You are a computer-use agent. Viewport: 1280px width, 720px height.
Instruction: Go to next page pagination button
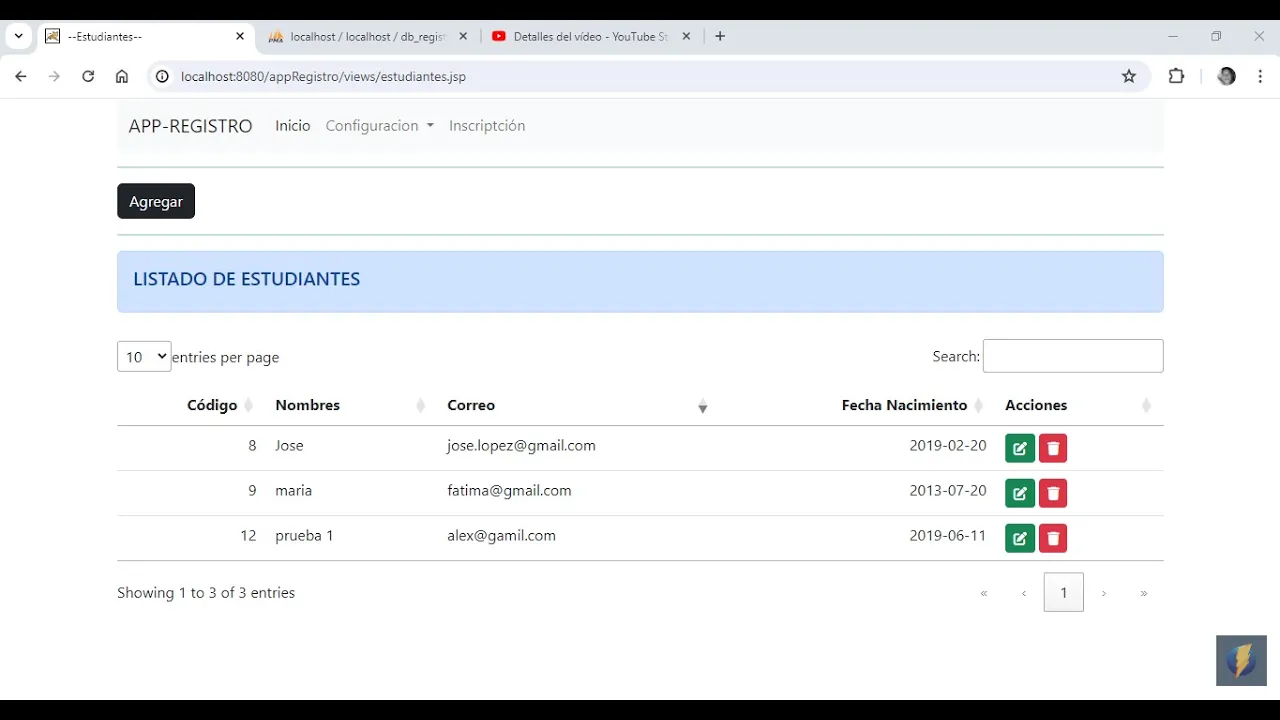click(x=1104, y=593)
